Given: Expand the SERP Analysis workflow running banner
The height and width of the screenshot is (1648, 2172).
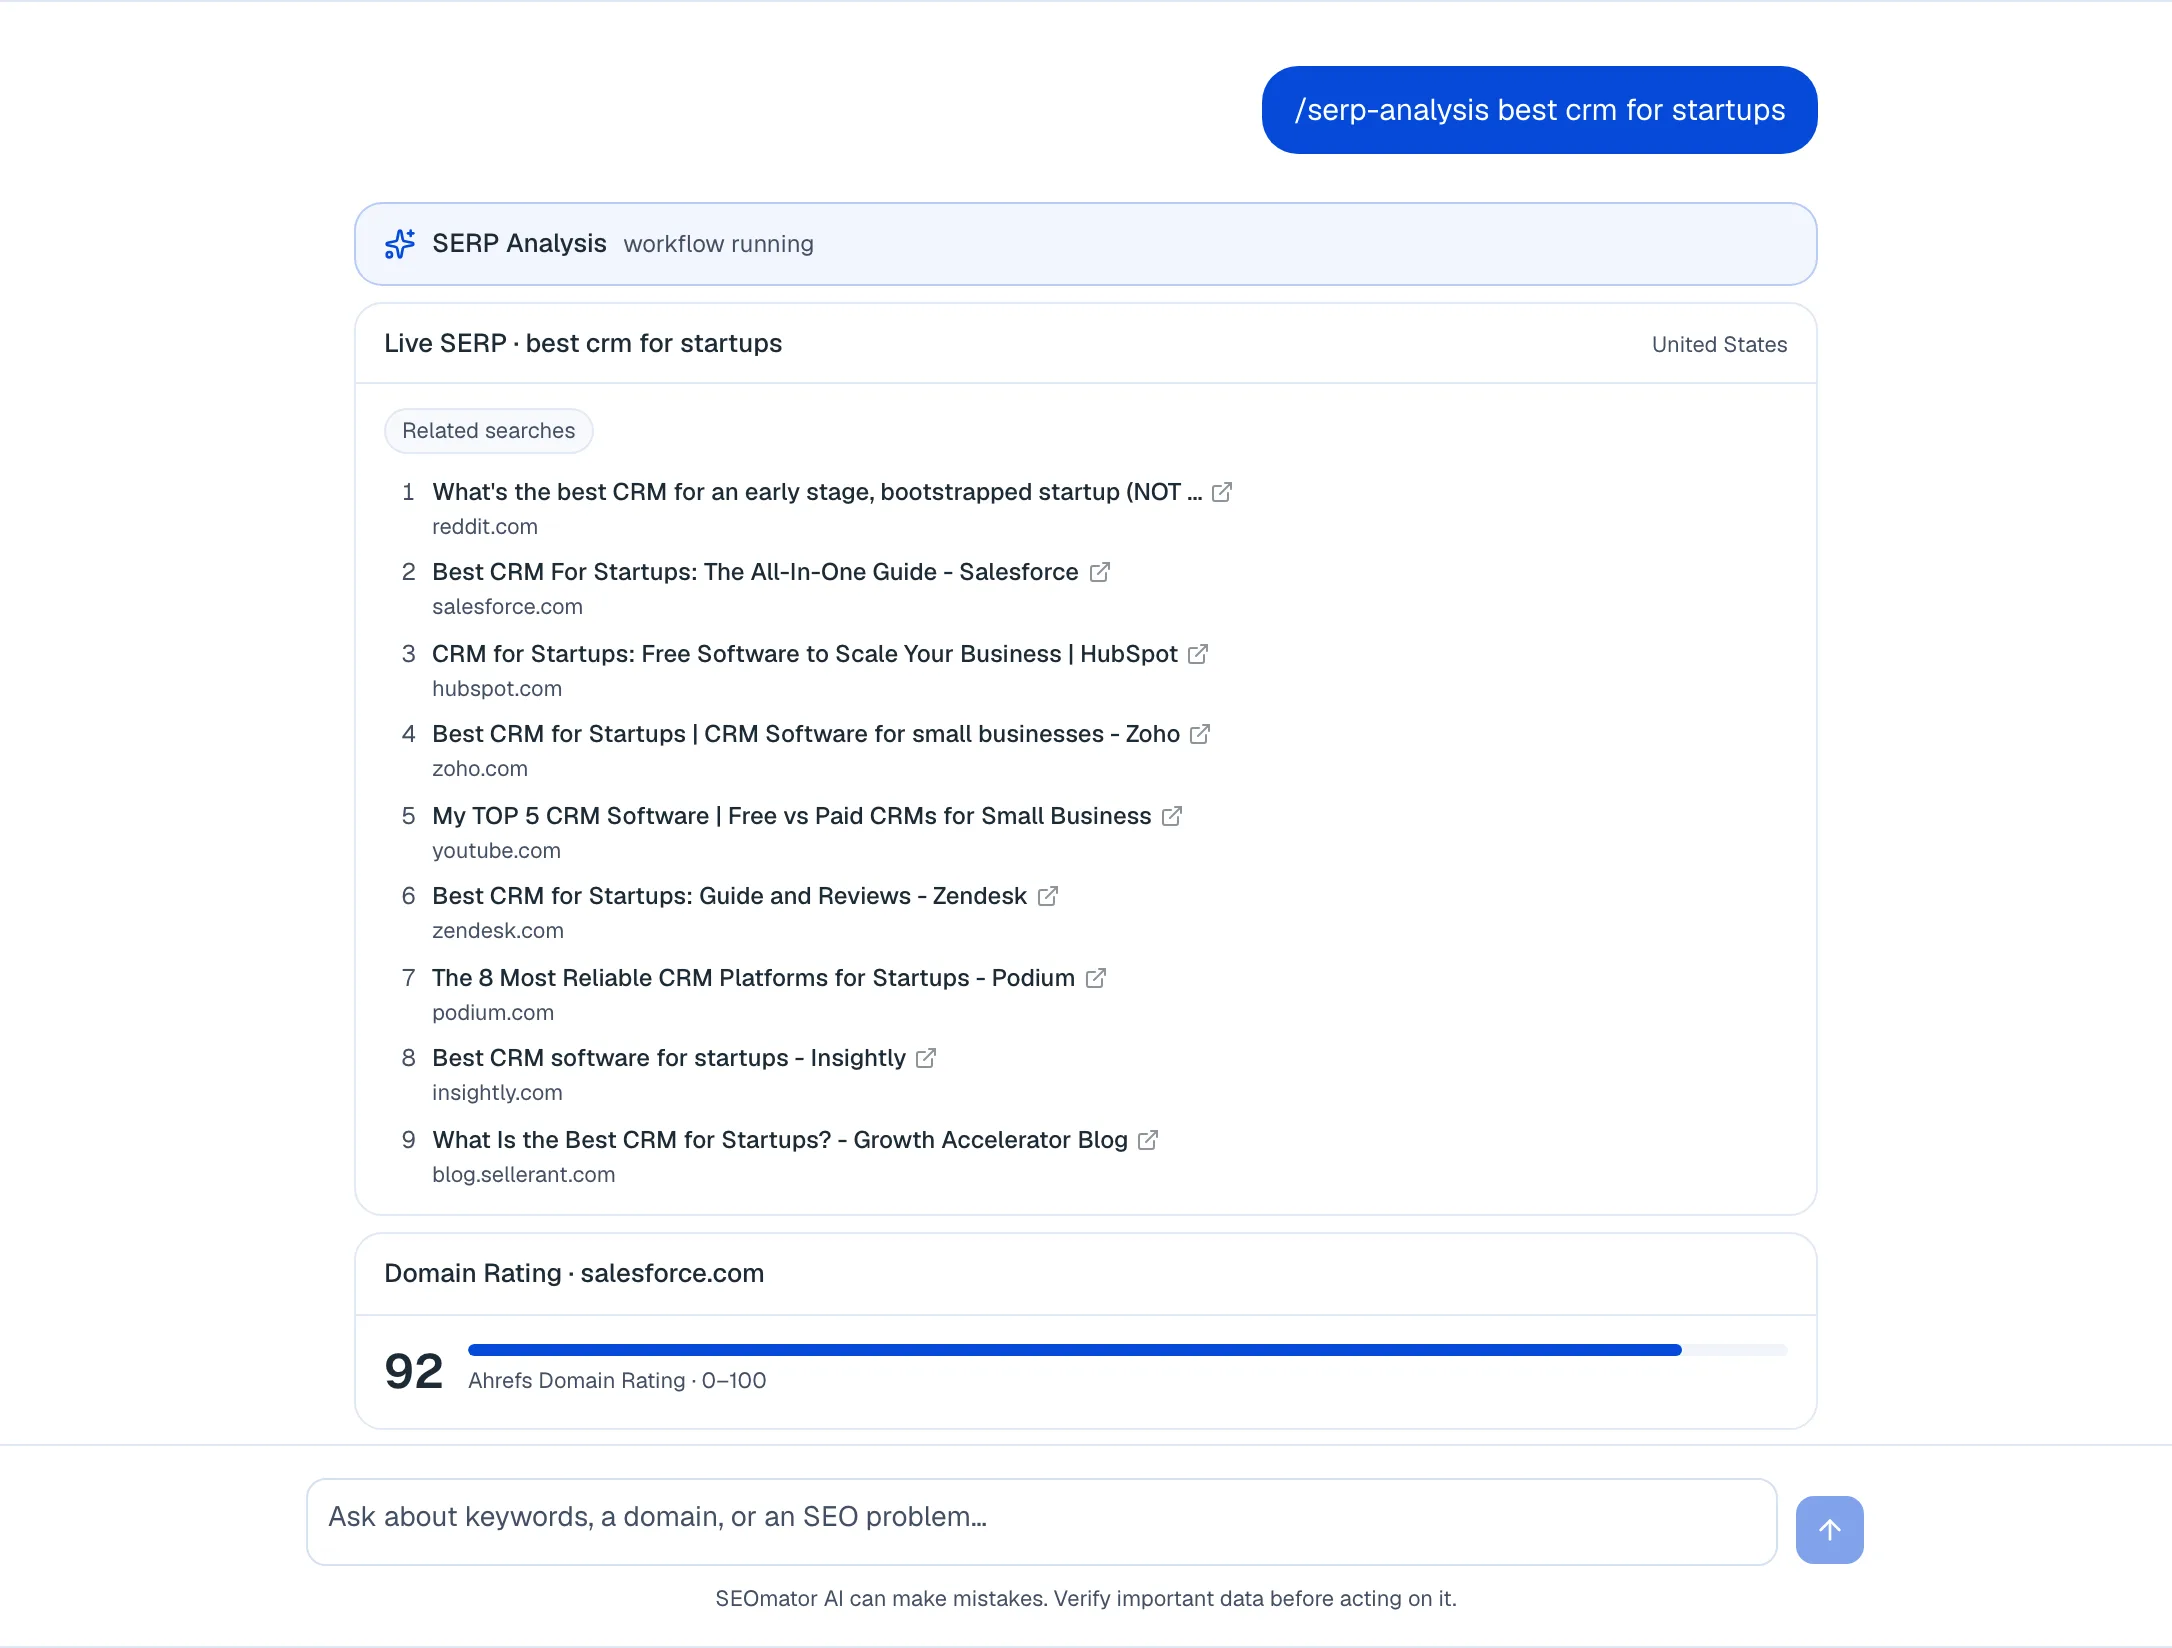Looking at the screenshot, I should point(1086,244).
